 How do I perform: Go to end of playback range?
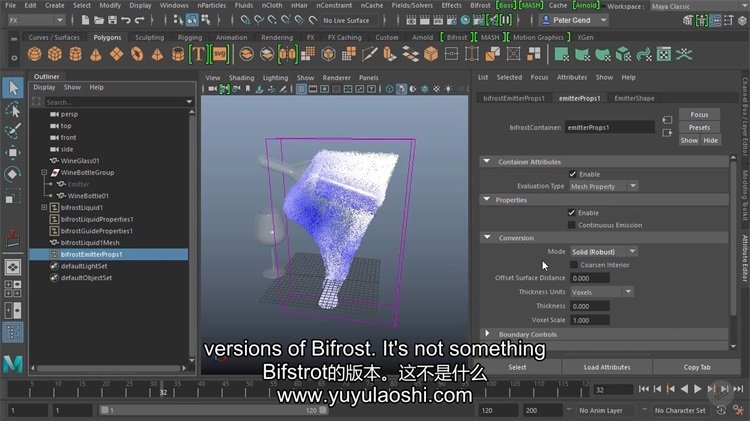coord(739,389)
